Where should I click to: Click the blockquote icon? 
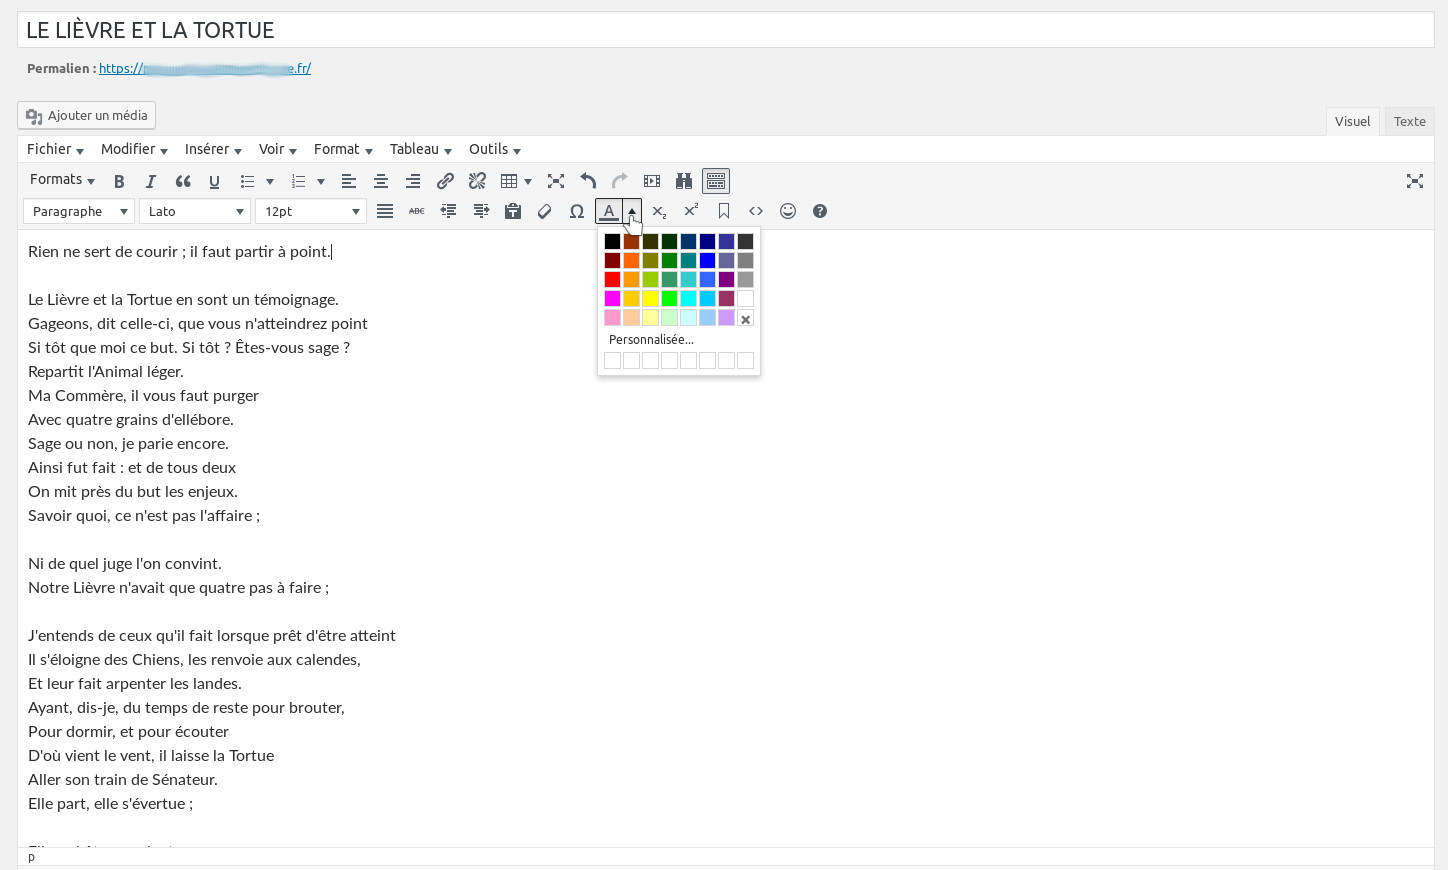183,181
